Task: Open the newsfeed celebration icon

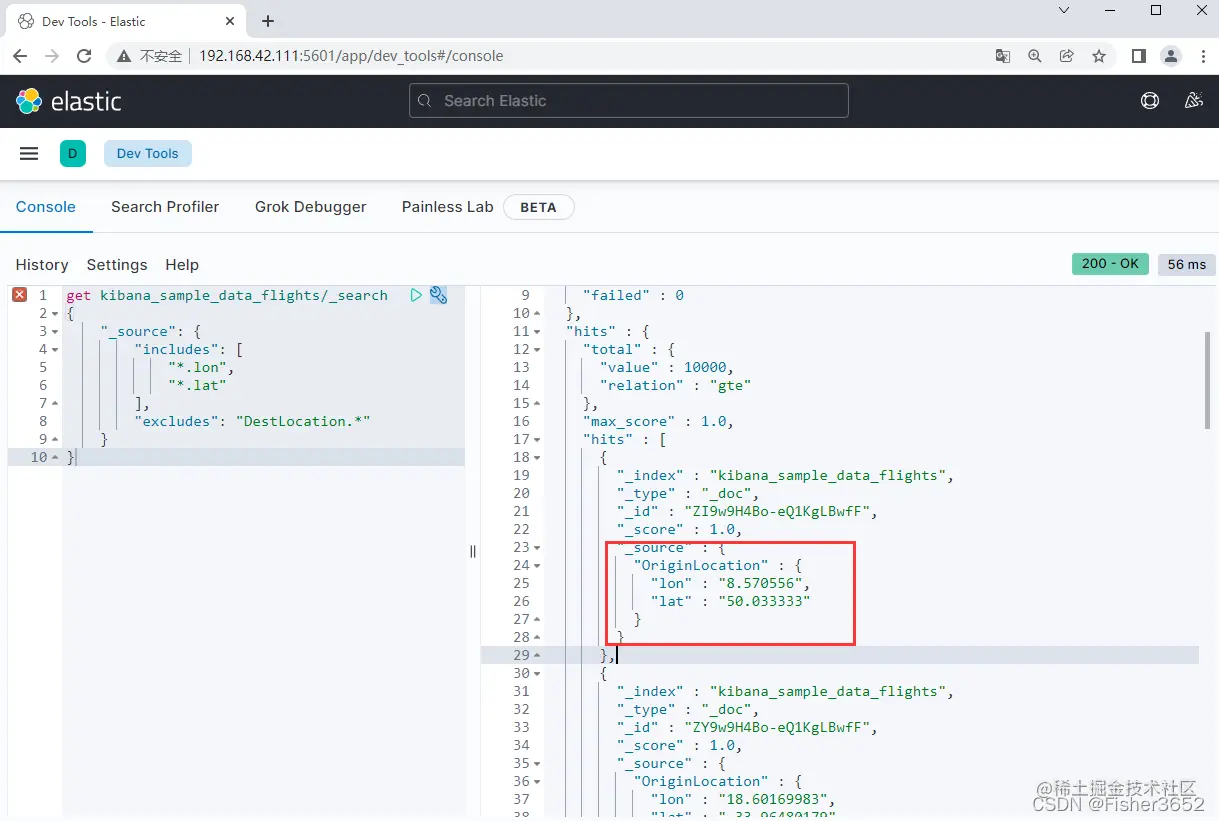Action: pyautogui.click(x=1193, y=101)
